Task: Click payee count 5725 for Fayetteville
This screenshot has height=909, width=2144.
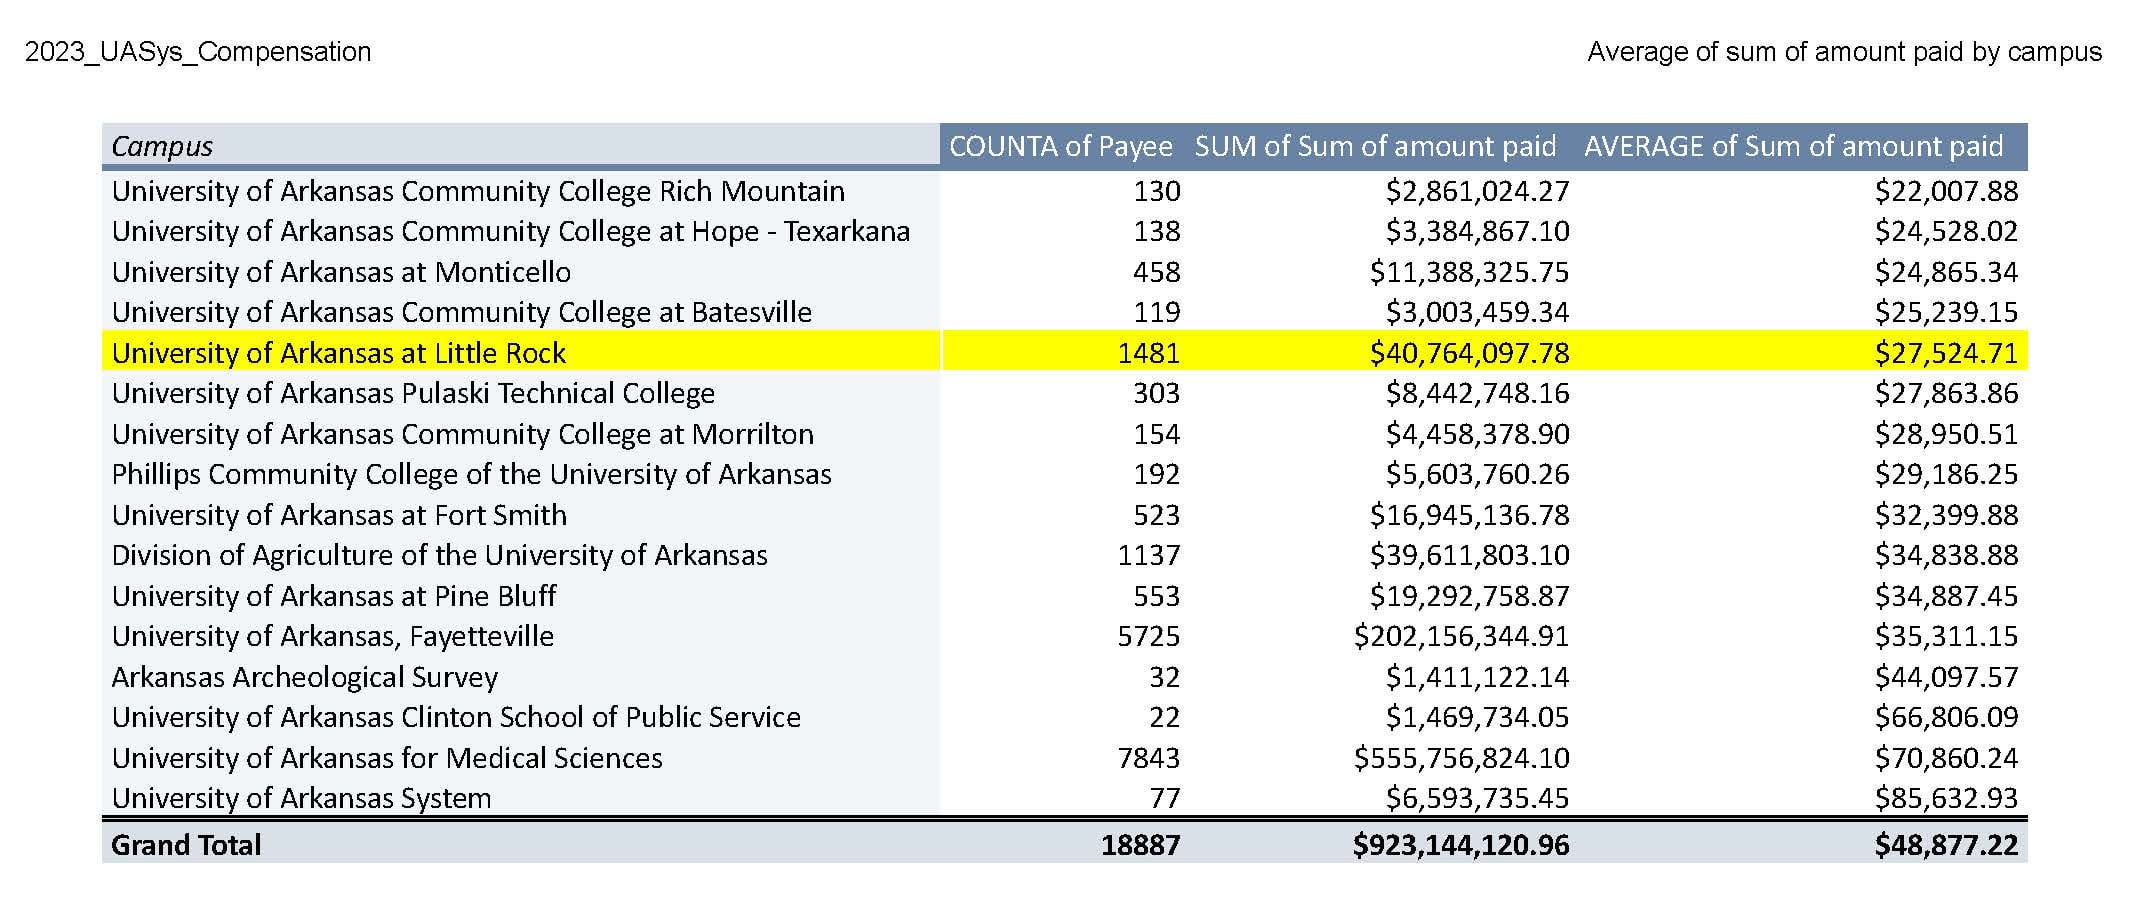Action: coord(1149,636)
